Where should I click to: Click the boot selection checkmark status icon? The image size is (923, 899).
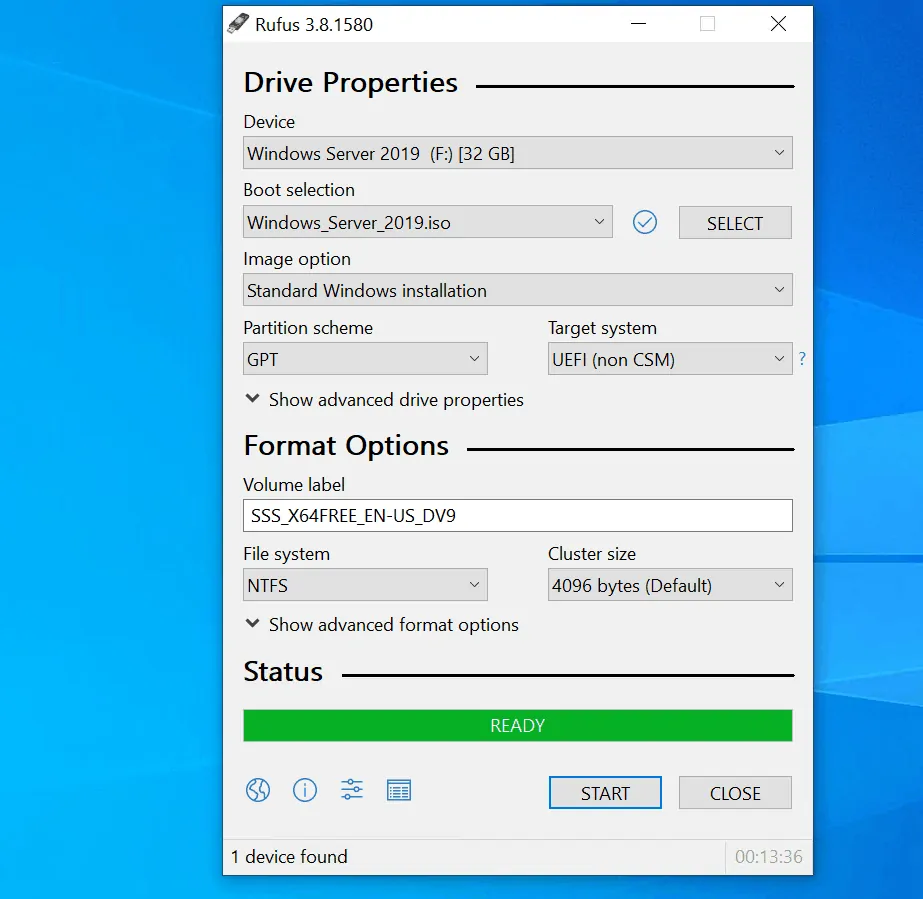tap(644, 222)
